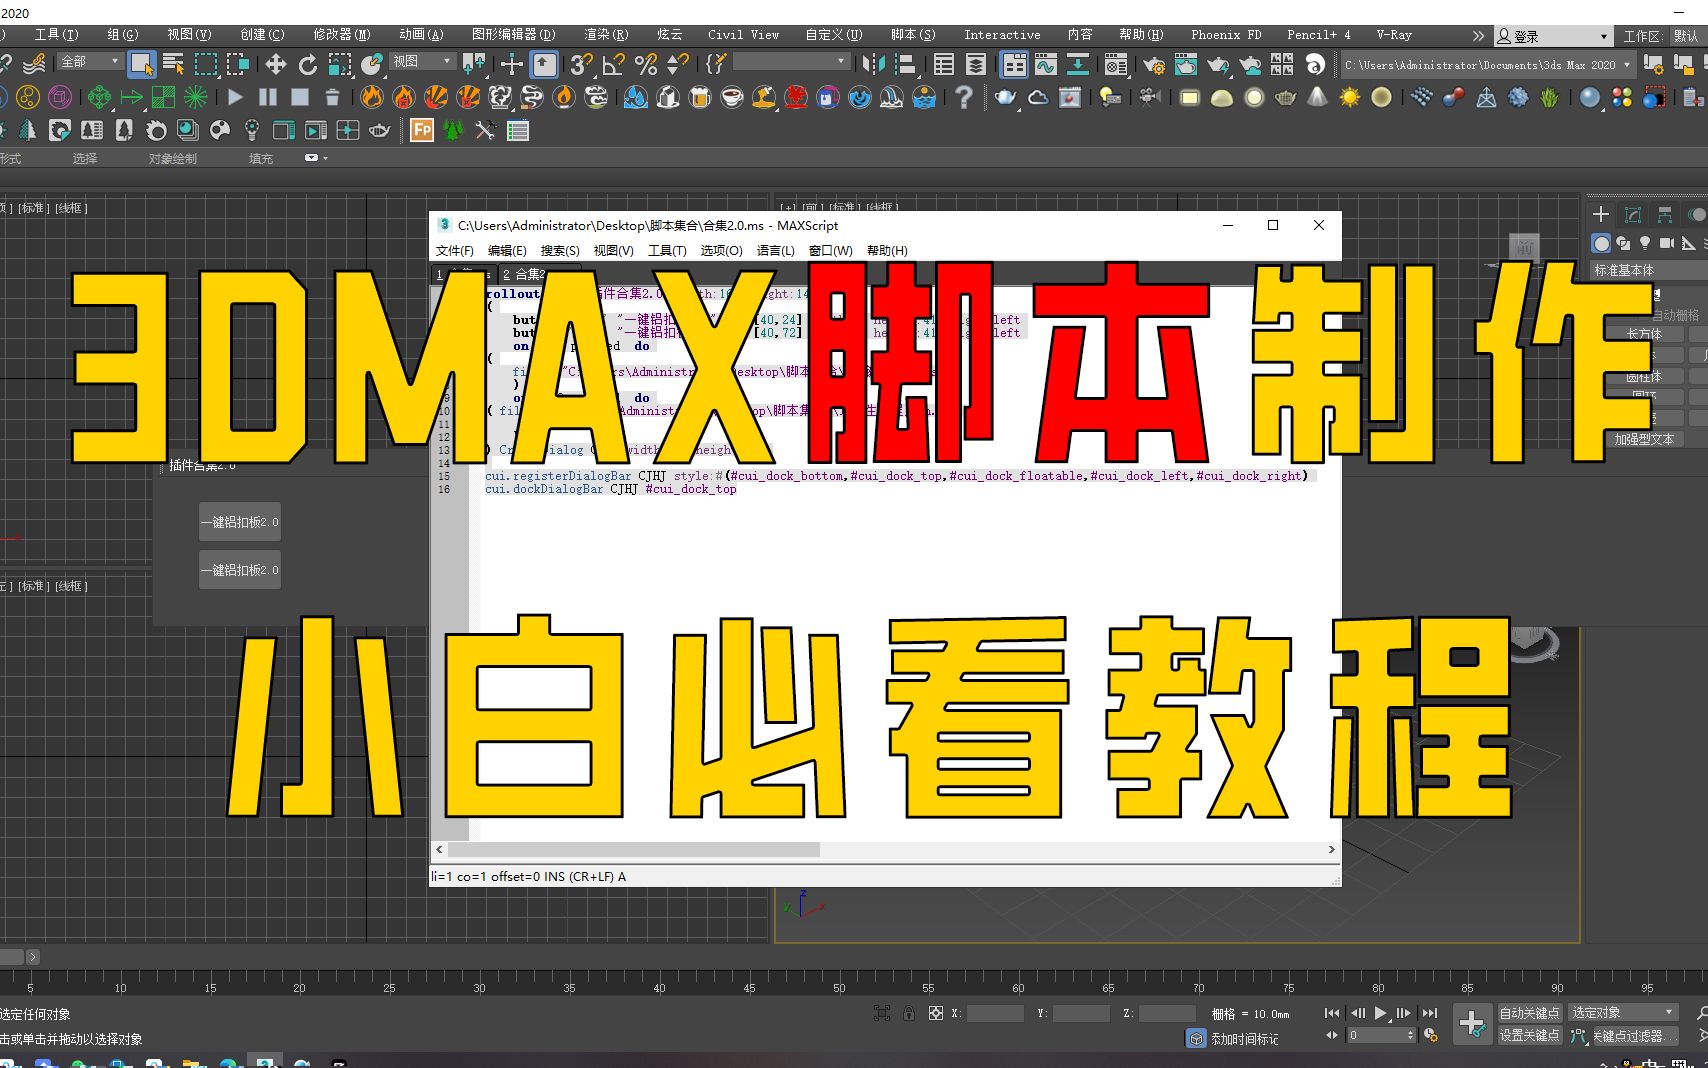Click the Mirror tool icon
The image size is (1708, 1068).
pos(873,65)
